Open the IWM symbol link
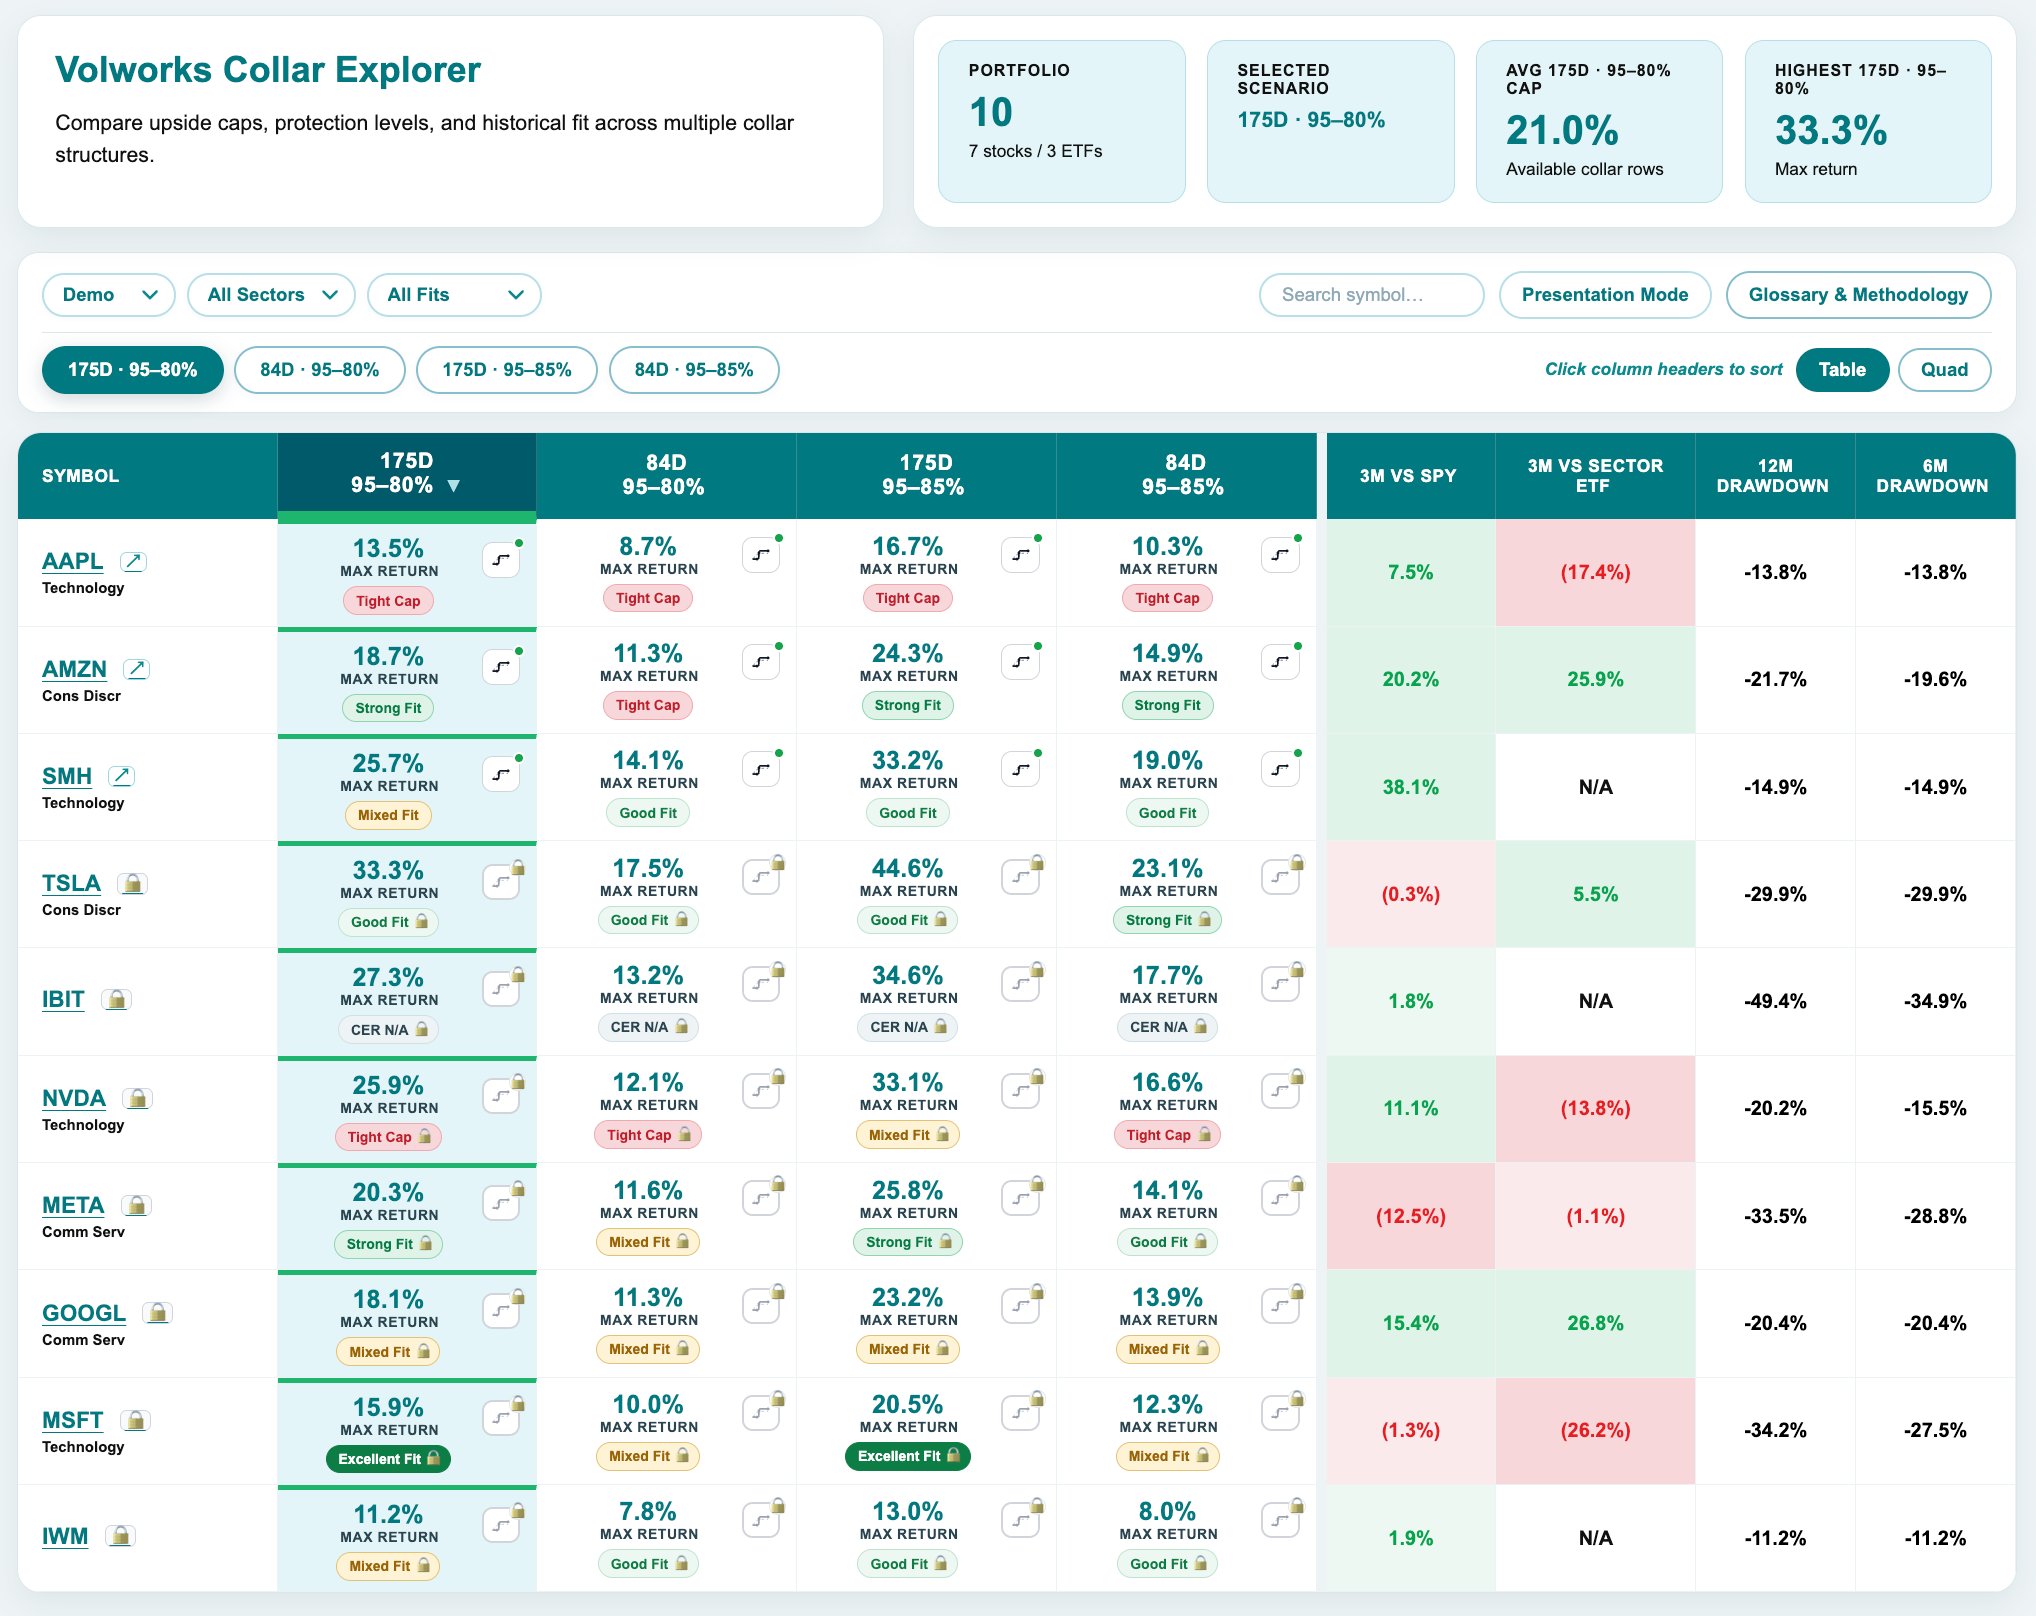The height and width of the screenshot is (1616, 2036). tap(65, 1536)
